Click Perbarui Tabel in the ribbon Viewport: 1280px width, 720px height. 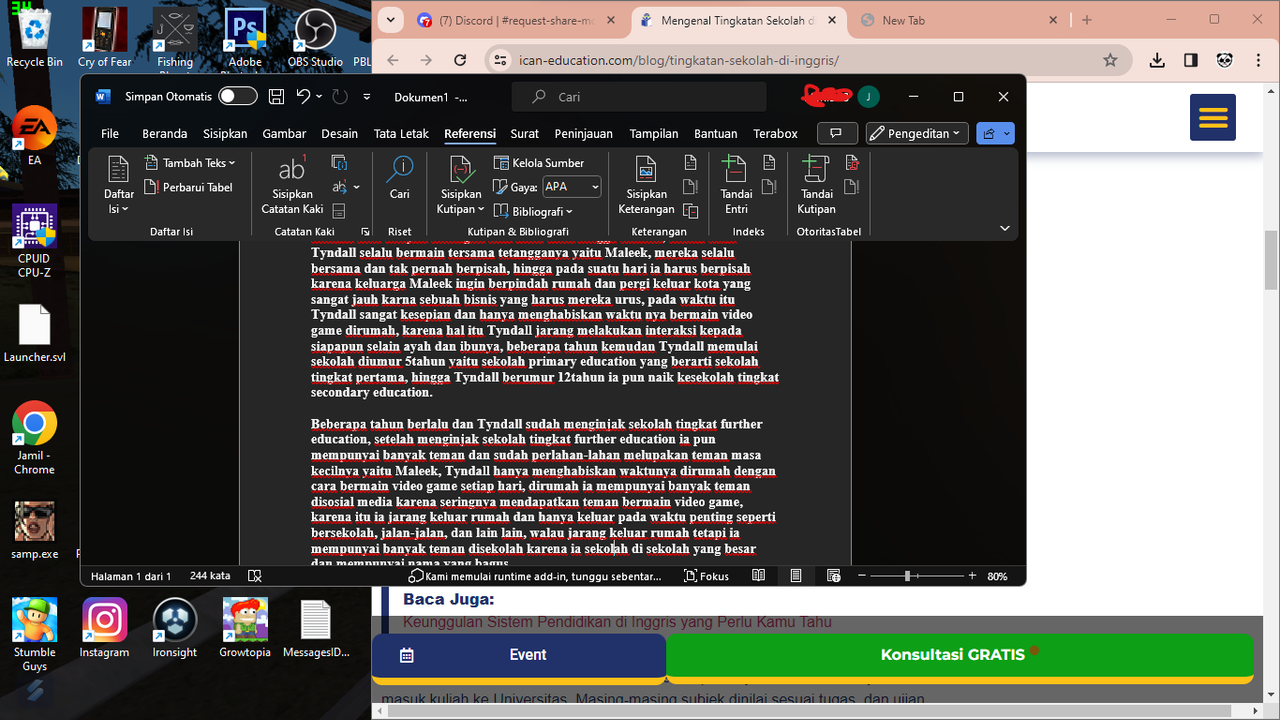pos(189,187)
